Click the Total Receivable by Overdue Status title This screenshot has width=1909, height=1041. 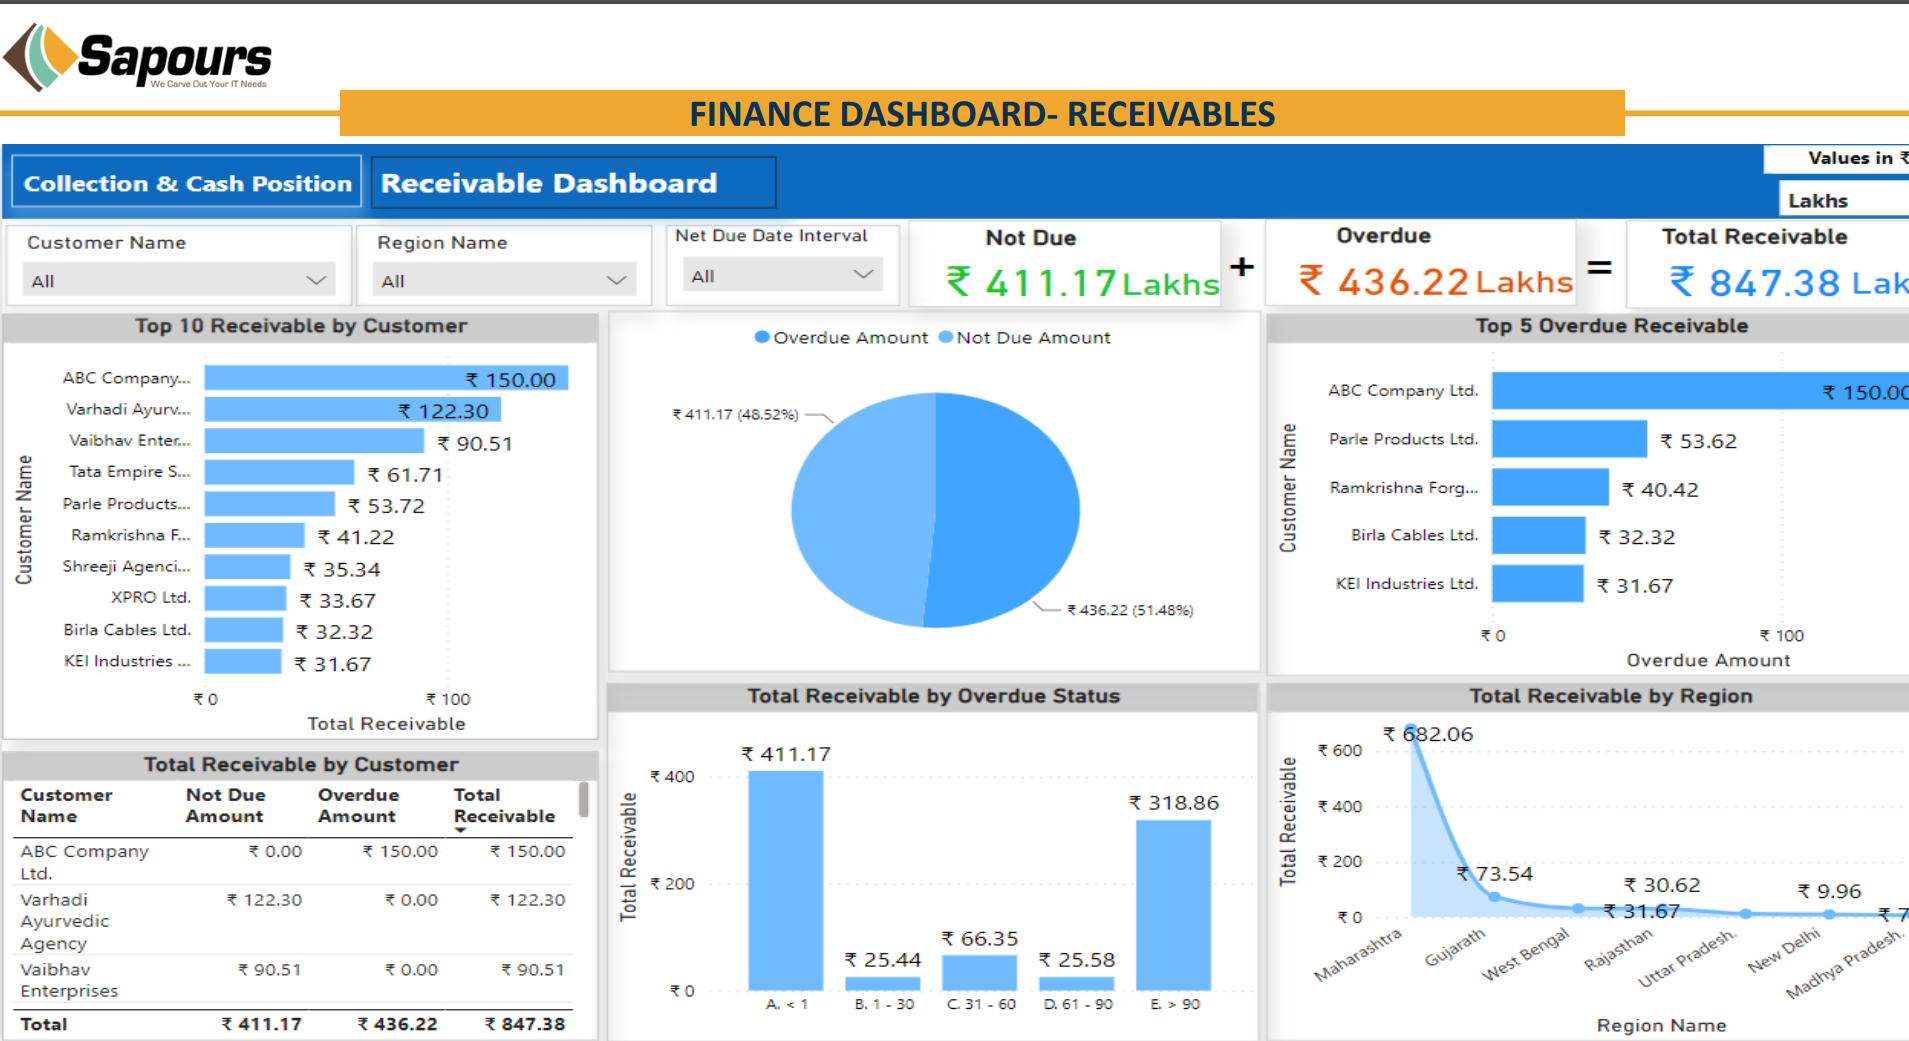pos(933,696)
